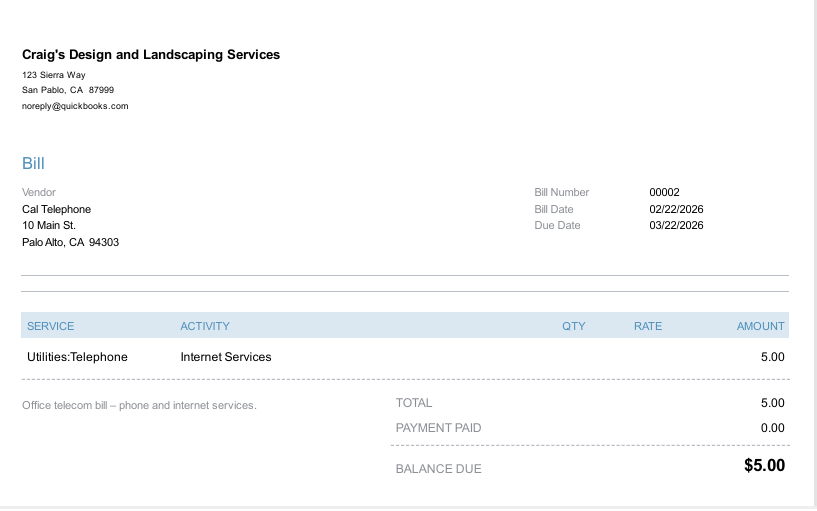The height and width of the screenshot is (511, 817).
Task: Click the Palo Alto, CA 94303 address line
Action: (x=70, y=242)
